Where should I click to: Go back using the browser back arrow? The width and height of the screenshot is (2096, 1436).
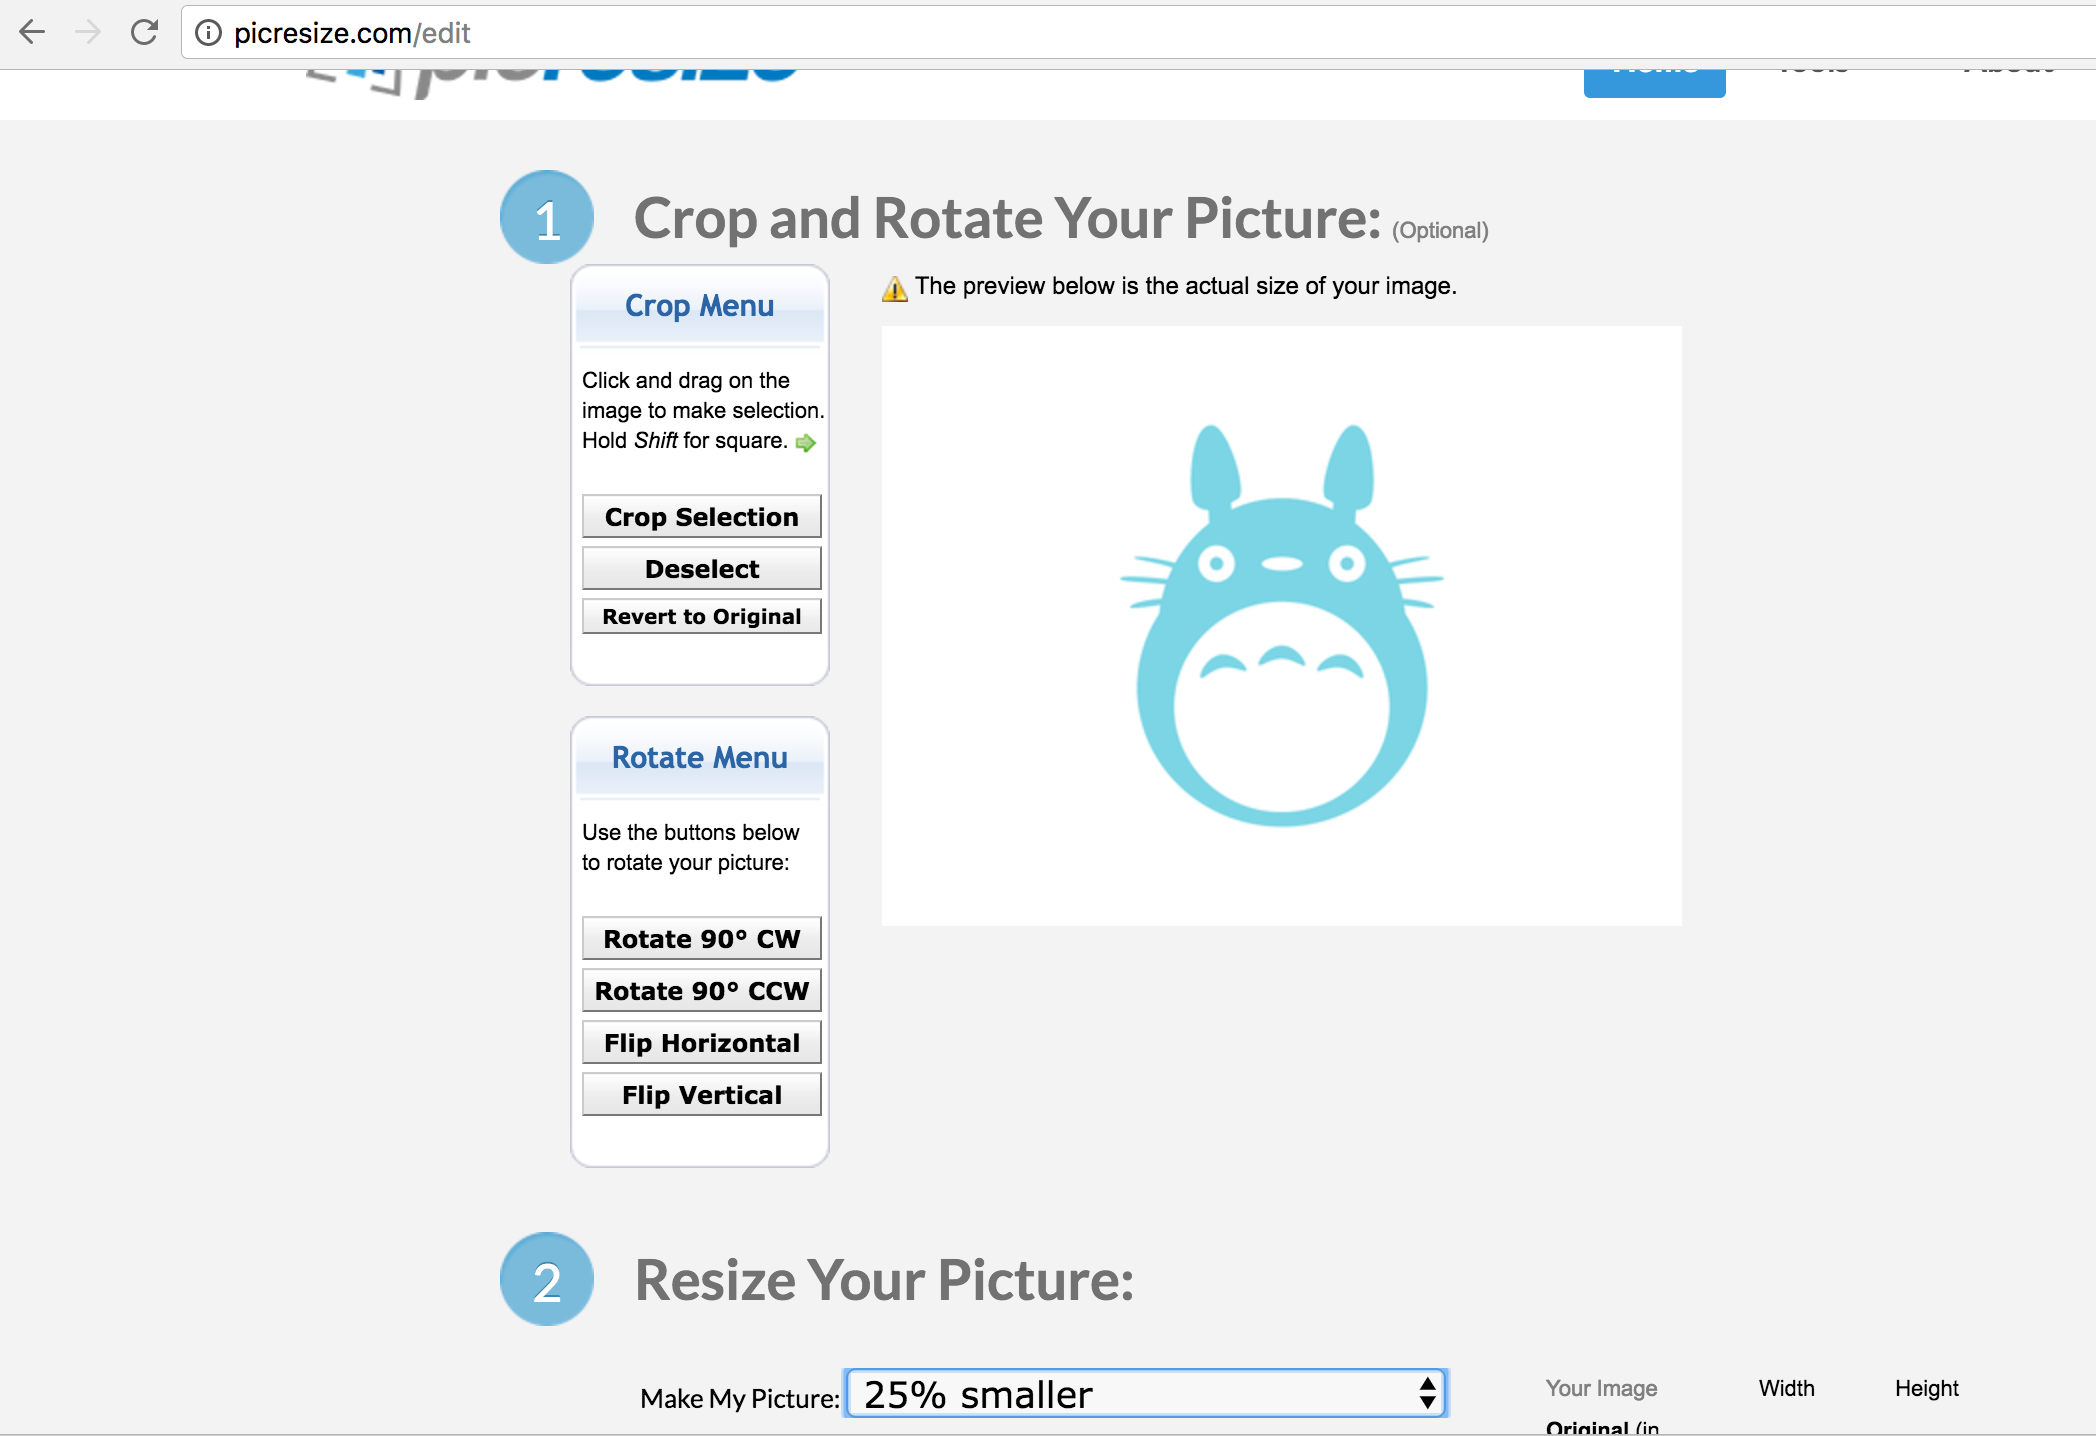point(32,33)
